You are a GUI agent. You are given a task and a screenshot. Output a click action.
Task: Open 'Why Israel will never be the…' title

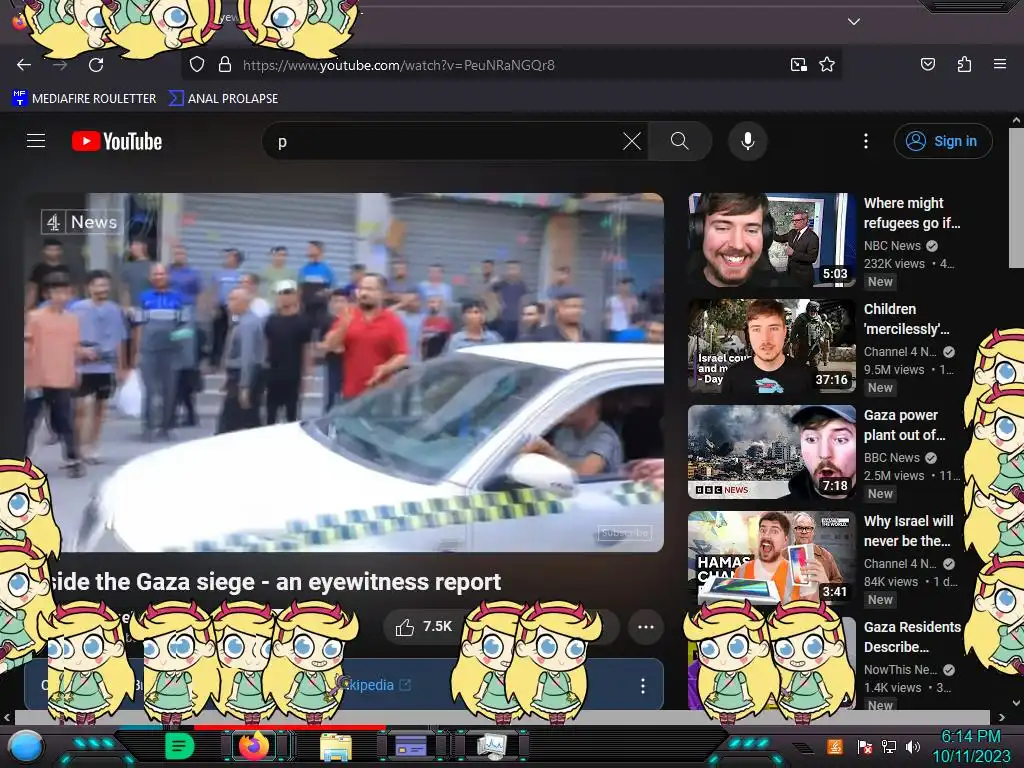click(x=909, y=531)
